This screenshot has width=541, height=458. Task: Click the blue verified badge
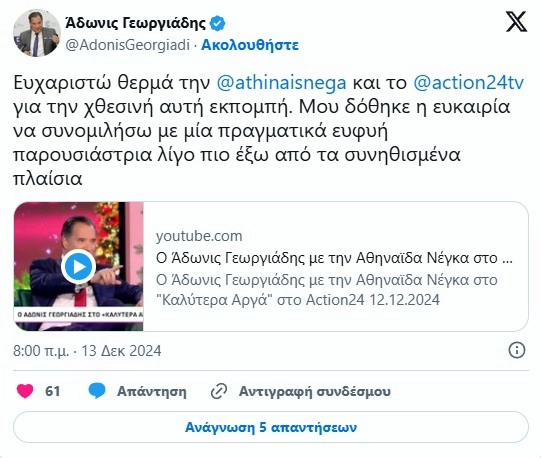(218, 23)
